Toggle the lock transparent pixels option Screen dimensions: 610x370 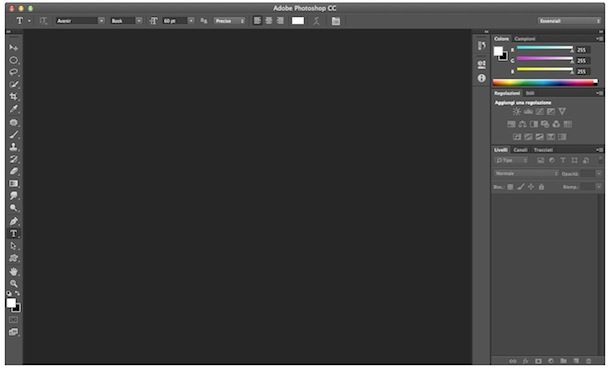click(x=510, y=187)
